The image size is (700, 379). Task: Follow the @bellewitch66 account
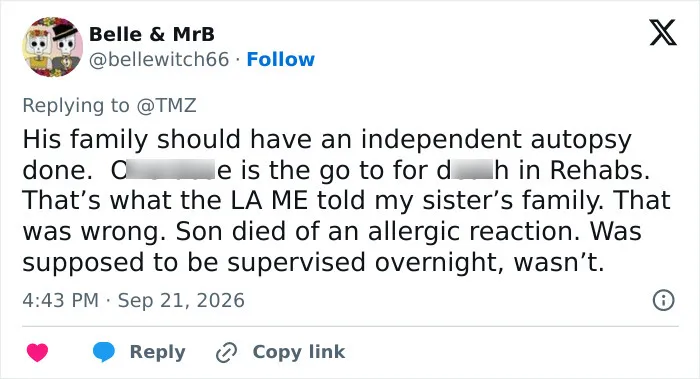(280, 59)
